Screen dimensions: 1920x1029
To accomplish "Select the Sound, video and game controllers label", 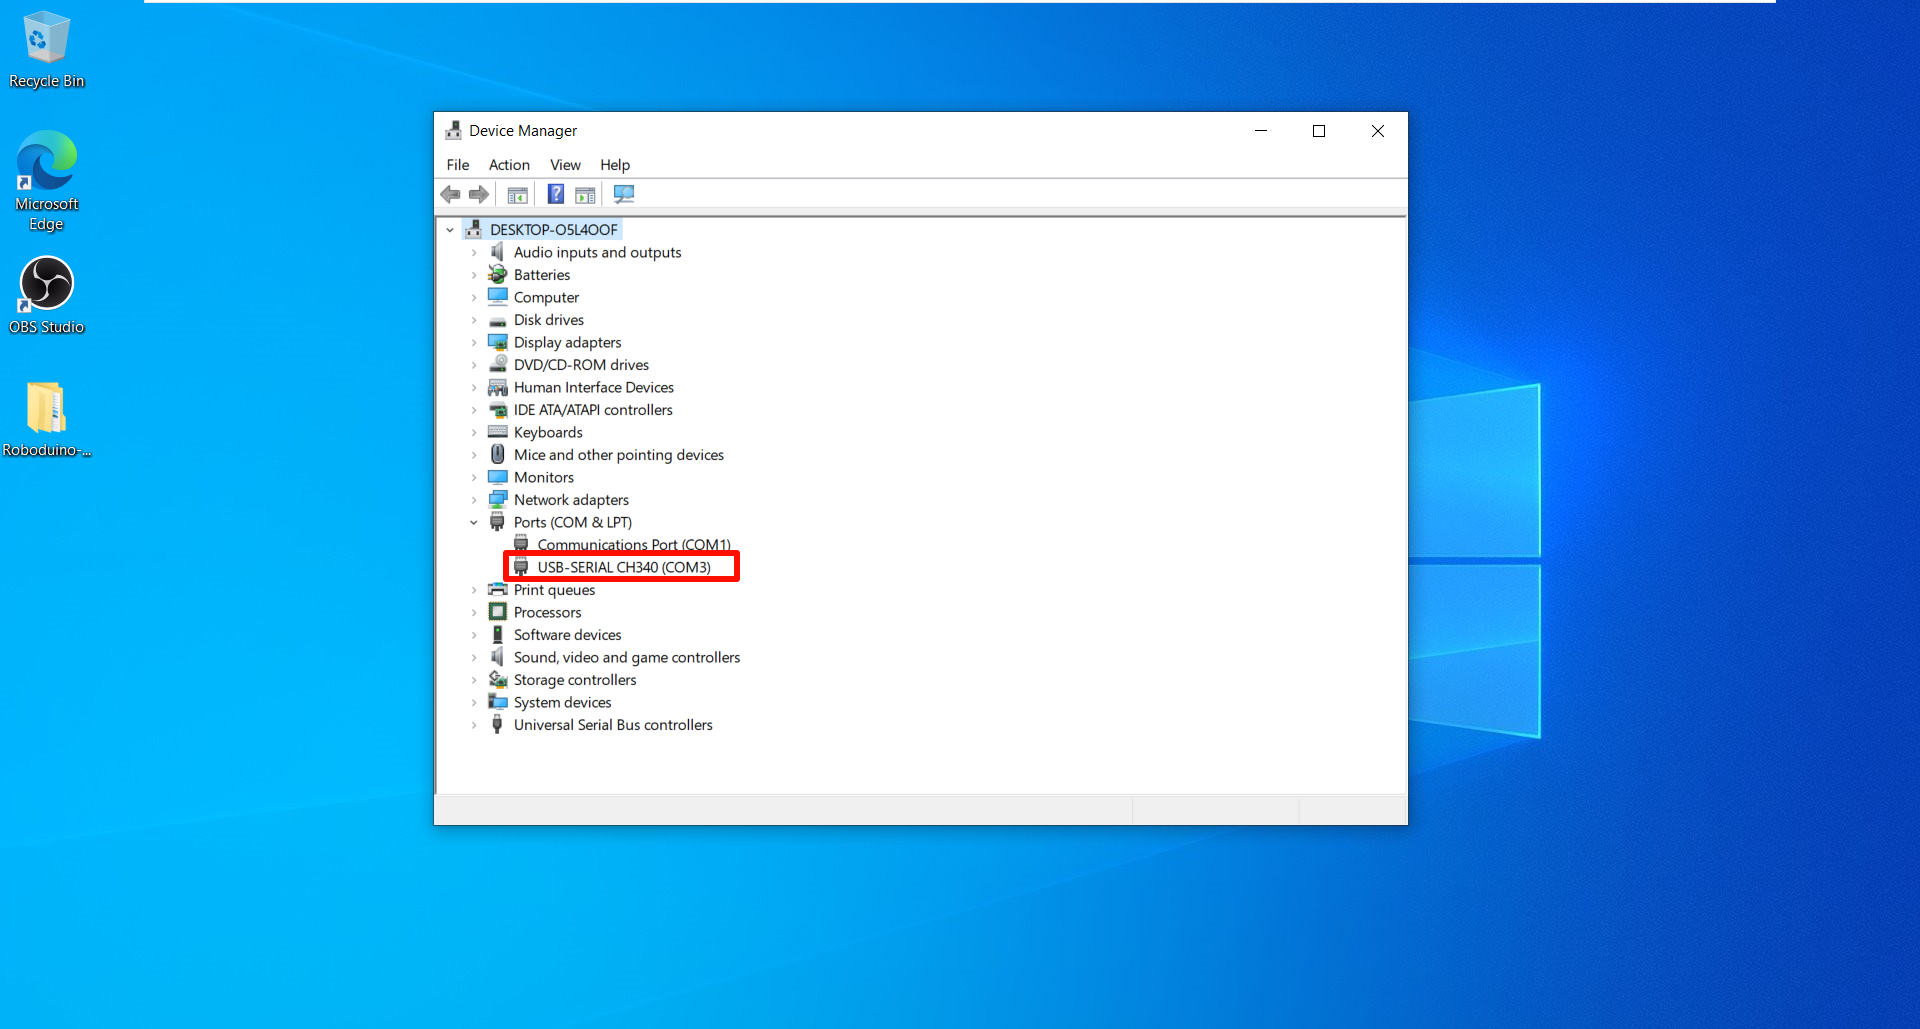I will (627, 657).
